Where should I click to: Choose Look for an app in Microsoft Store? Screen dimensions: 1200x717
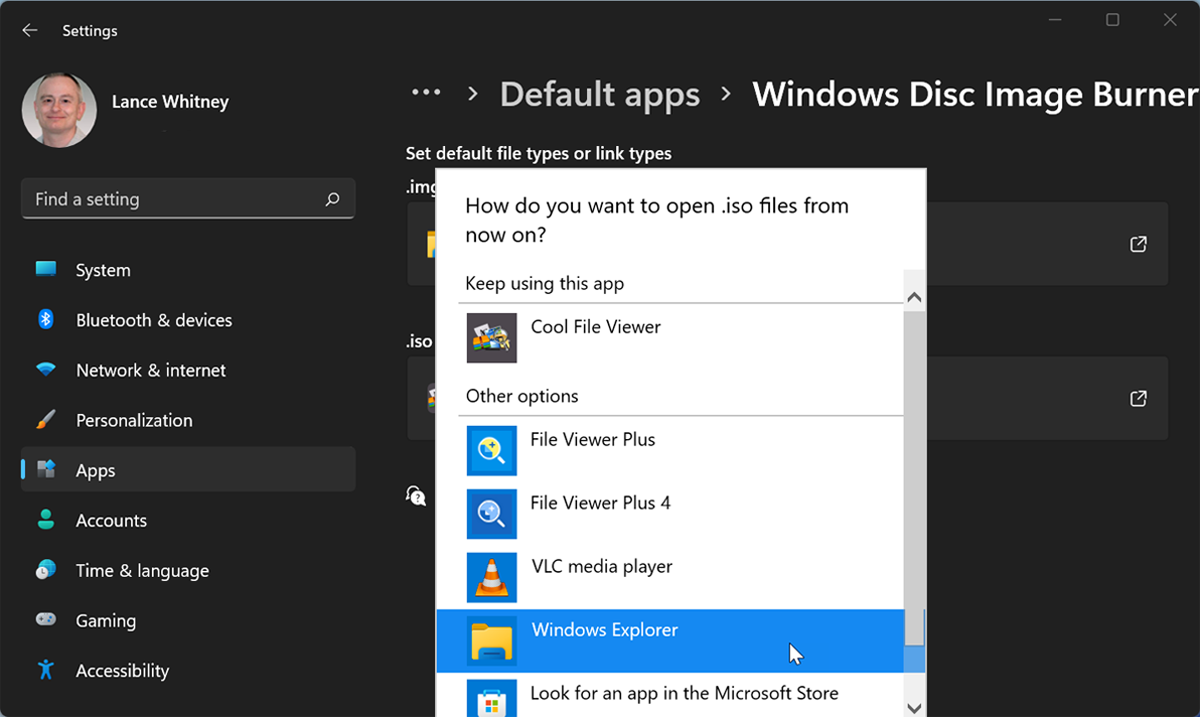click(x=684, y=694)
